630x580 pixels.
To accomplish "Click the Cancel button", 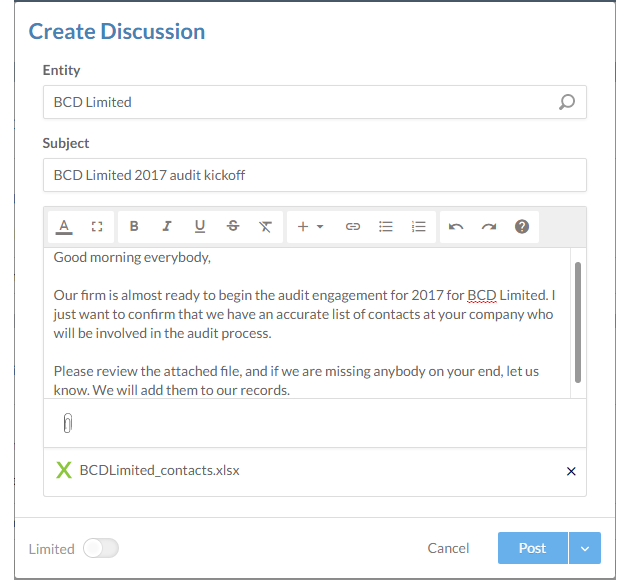I will click(x=448, y=548).
